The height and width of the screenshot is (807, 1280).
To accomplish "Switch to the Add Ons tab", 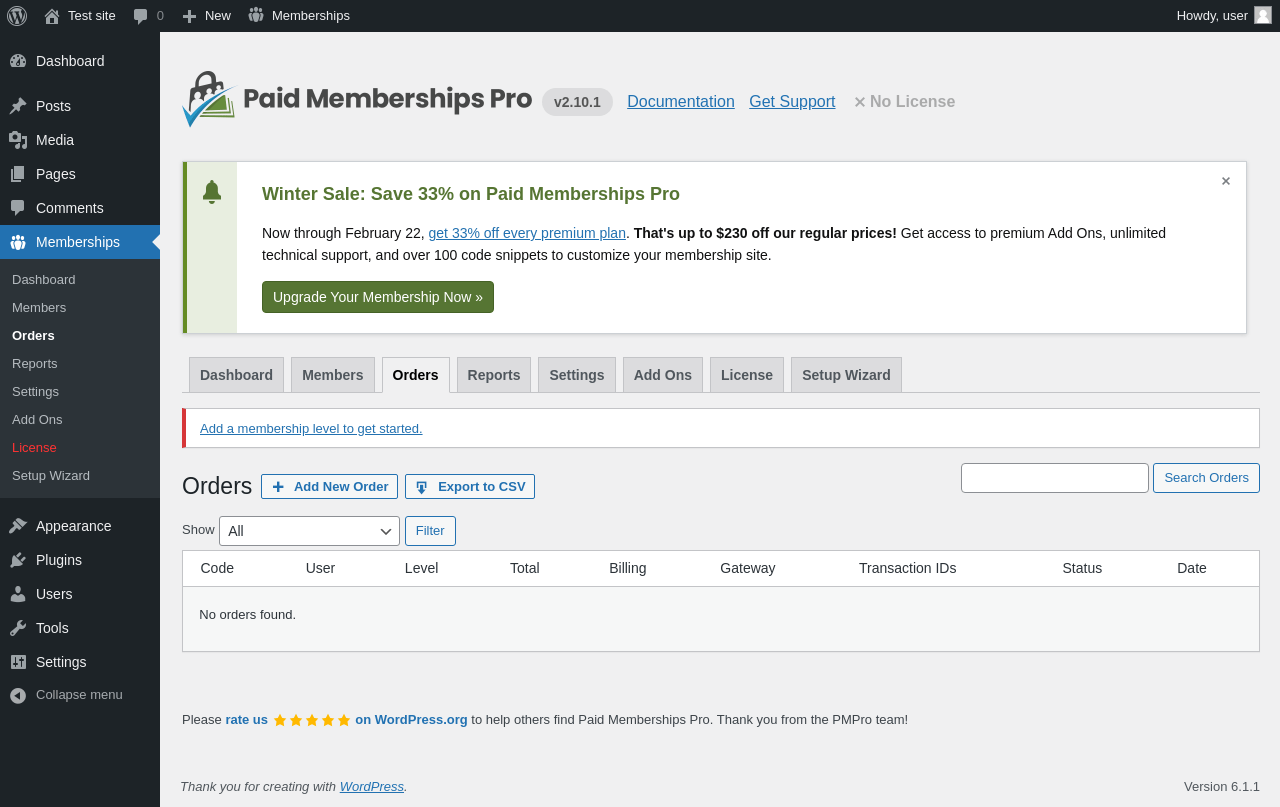I will point(663,375).
